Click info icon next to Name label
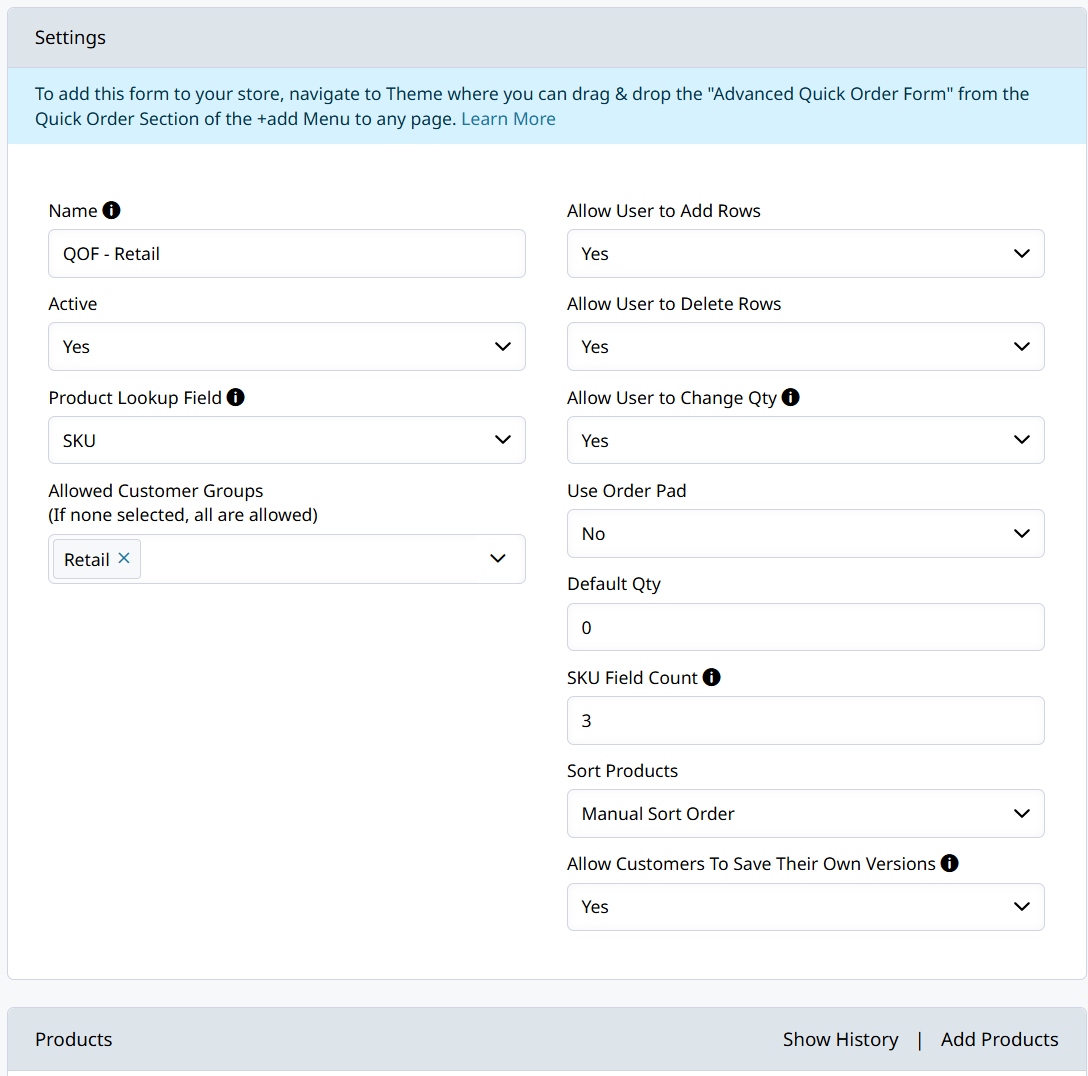Viewport: 1088px width, 1076px height. click(x=111, y=210)
